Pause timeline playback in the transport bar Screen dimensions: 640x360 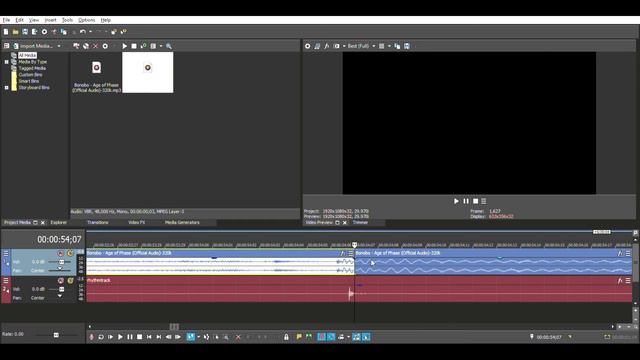[x=130, y=337]
